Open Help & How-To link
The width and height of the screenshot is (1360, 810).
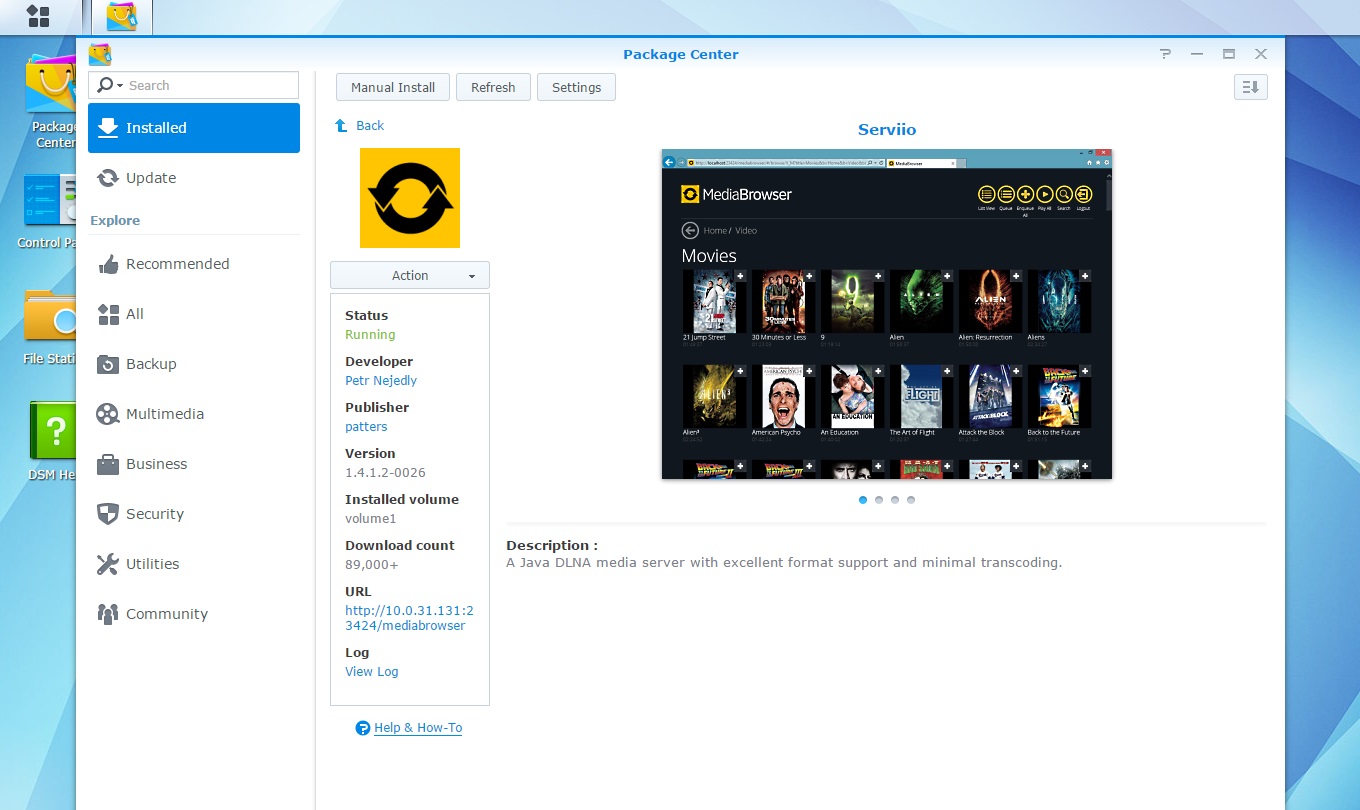point(418,728)
